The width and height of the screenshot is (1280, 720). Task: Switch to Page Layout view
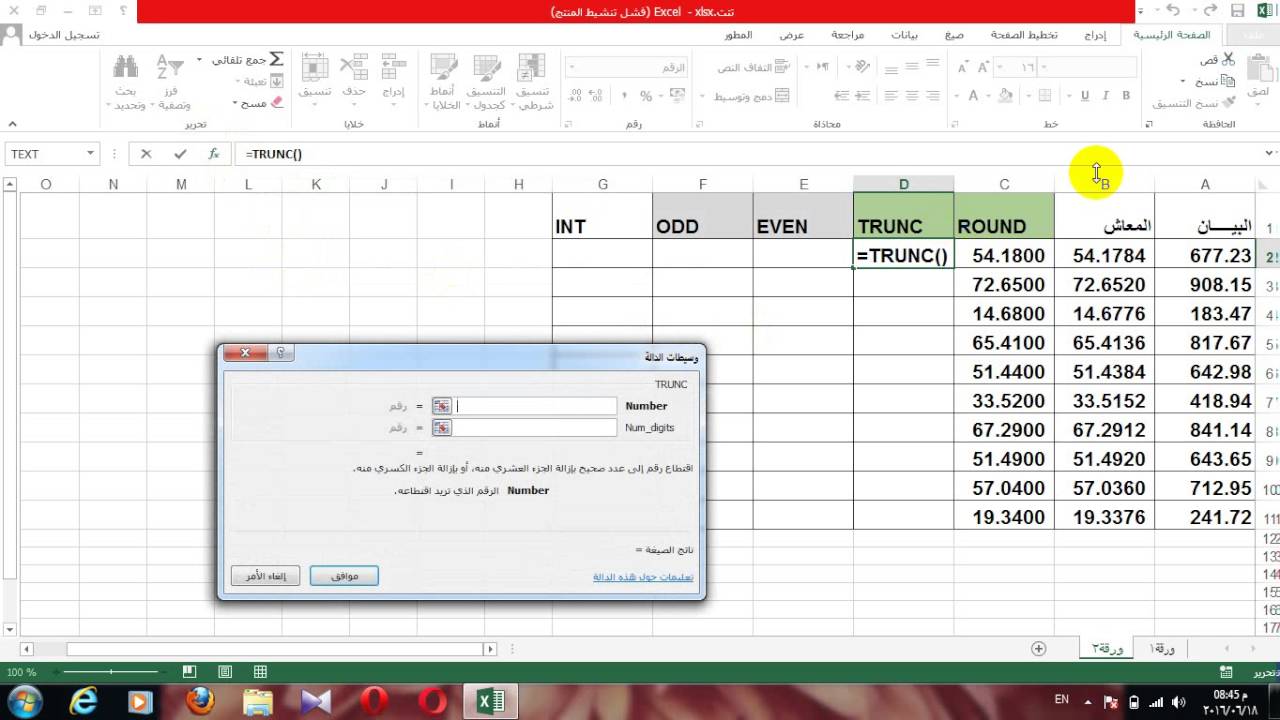click(225, 672)
